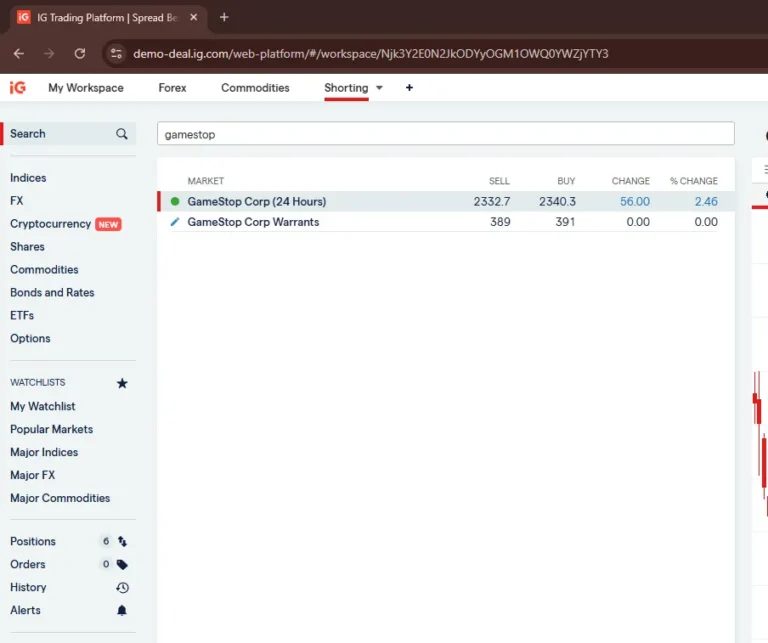Image resolution: width=768 pixels, height=643 pixels.
Task: Select the GameStop Corp (24 Hours) market row
Action: [446, 201]
